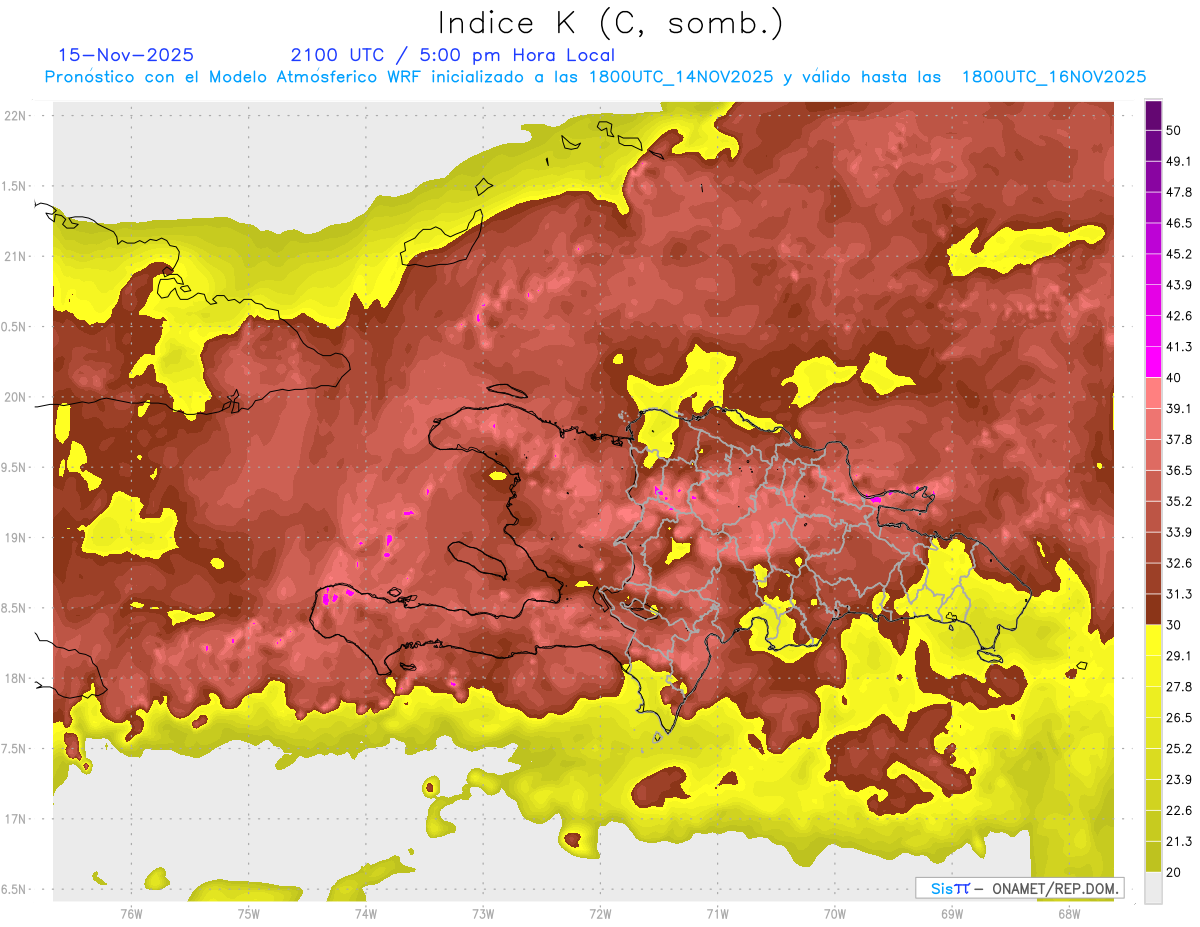Image resolution: width=1200 pixels, height=927 pixels.
Task: Click colorbar value '25.2'
Action: point(1178,748)
